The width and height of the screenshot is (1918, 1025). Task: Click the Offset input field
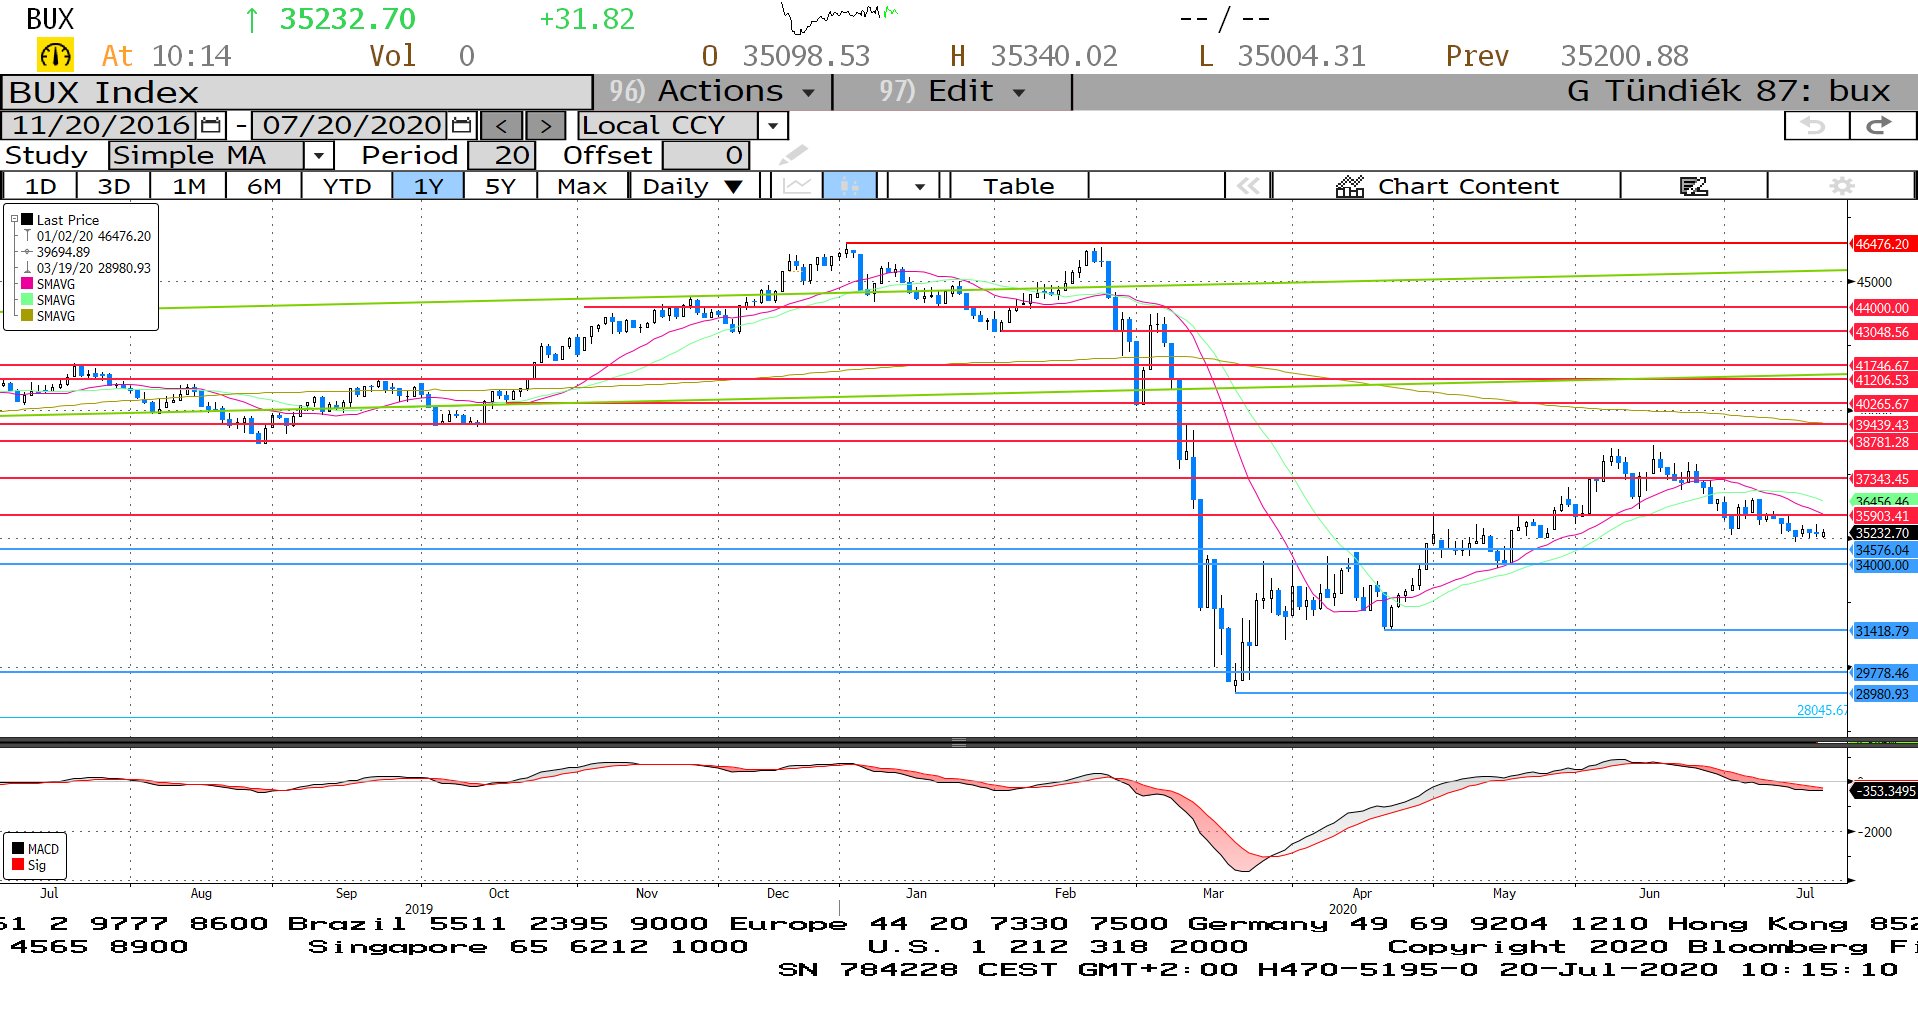pyautogui.click(x=706, y=155)
